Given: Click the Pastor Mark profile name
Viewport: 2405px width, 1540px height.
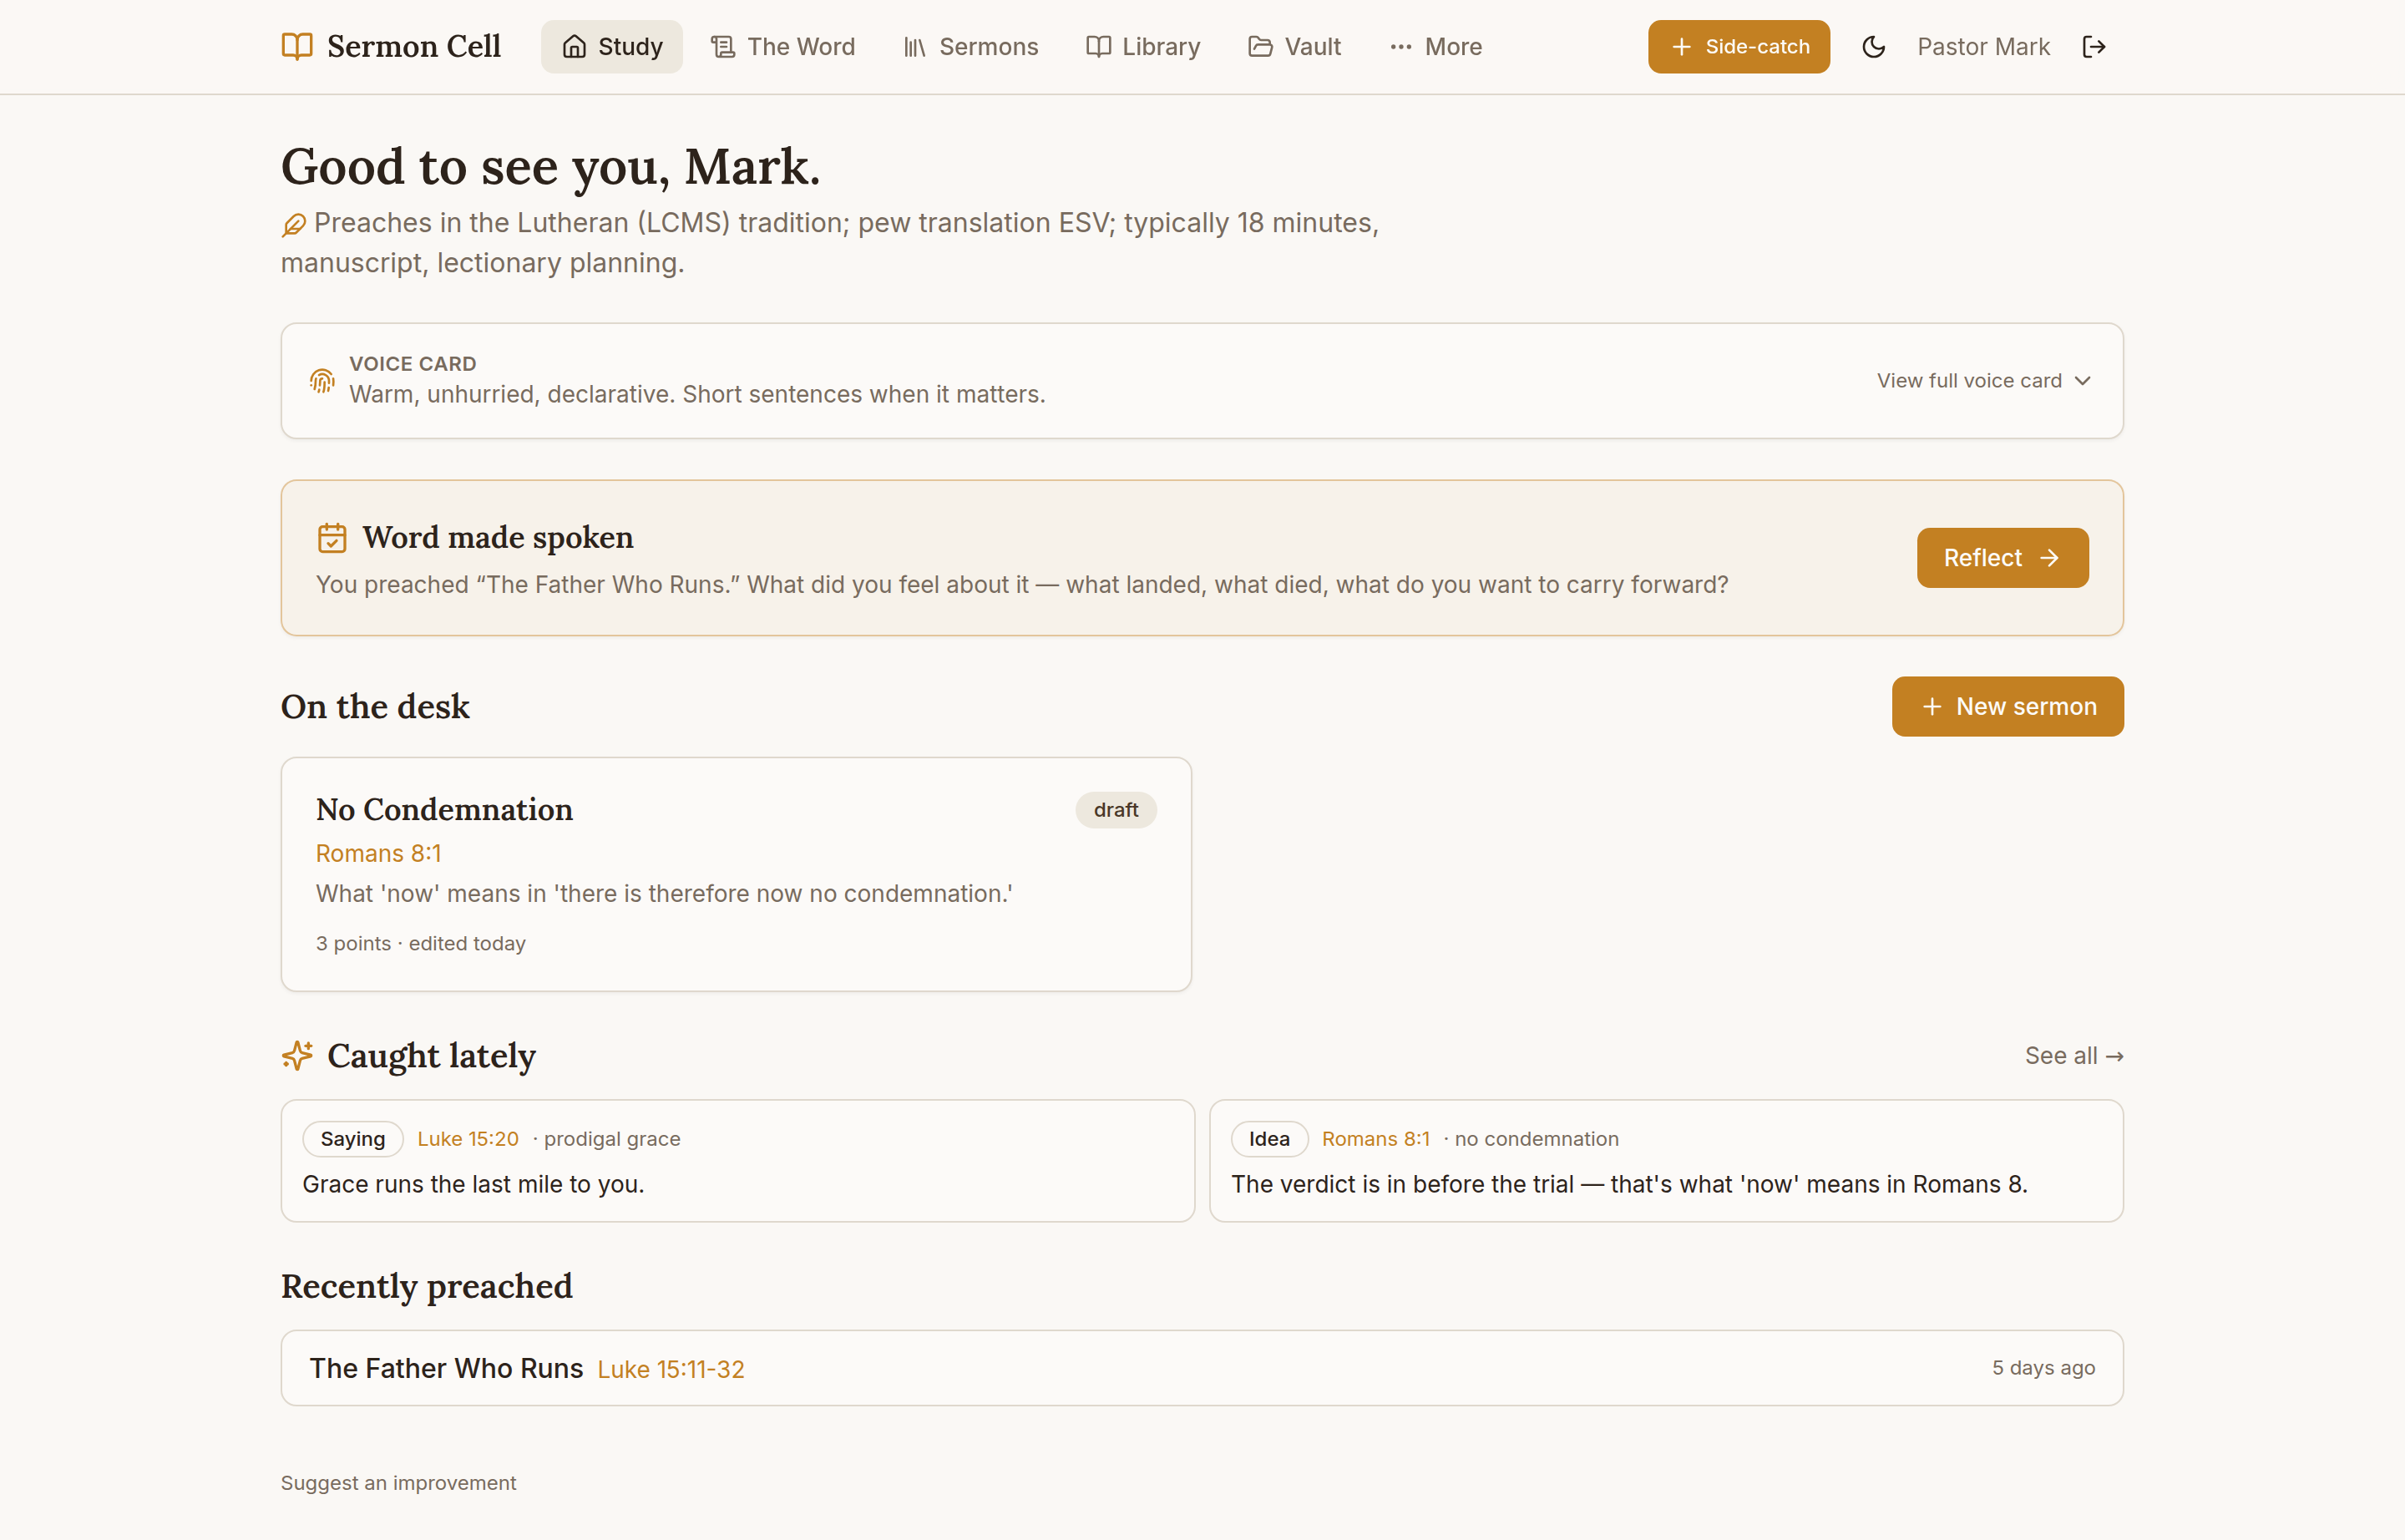Looking at the screenshot, I should [x=1983, y=47].
